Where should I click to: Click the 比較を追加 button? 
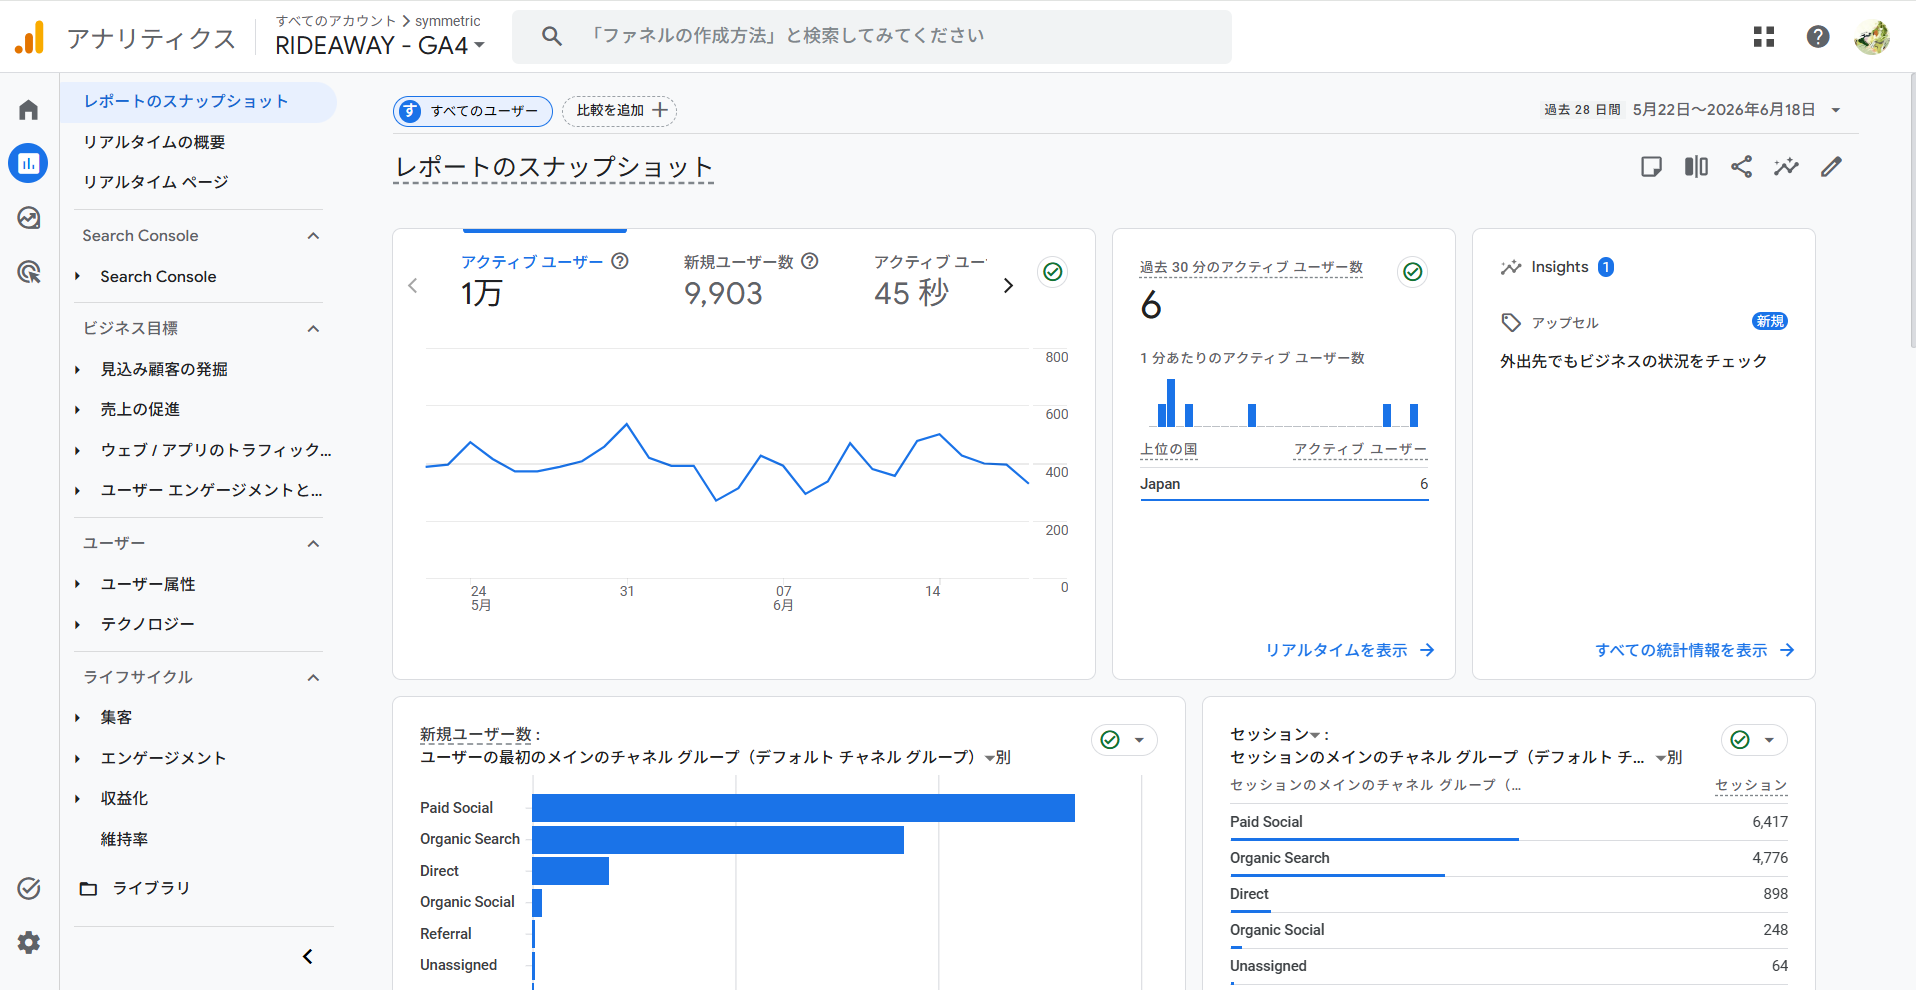[620, 111]
